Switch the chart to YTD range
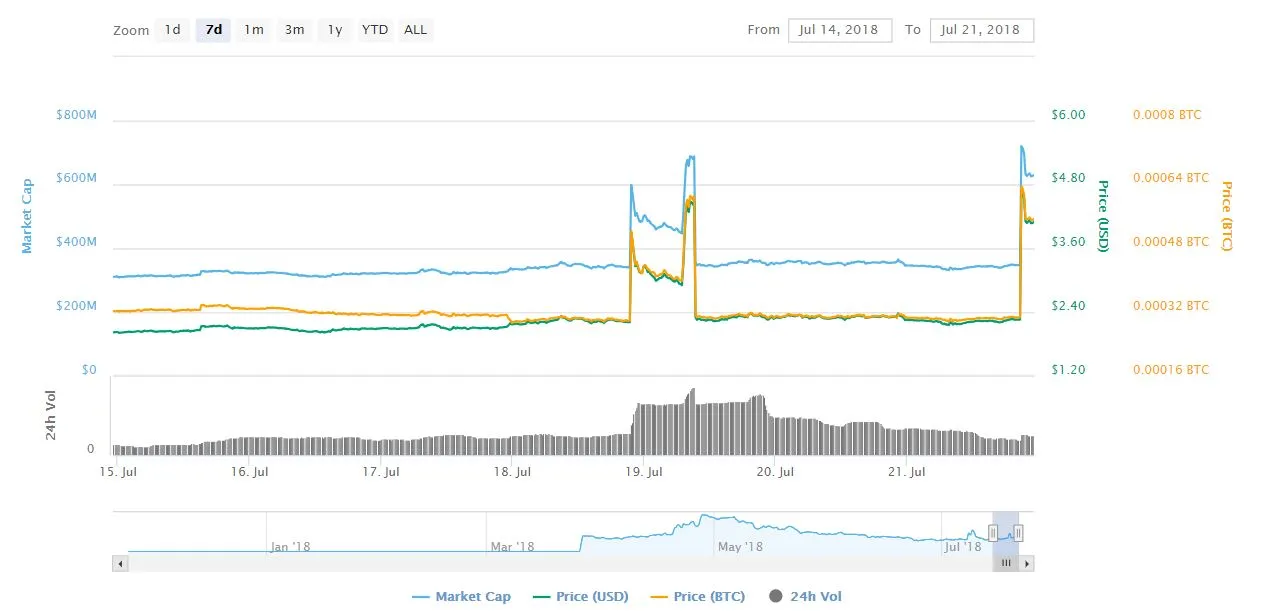Image resolution: width=1266 pixels, height=611 pixels. coord(375,30)
